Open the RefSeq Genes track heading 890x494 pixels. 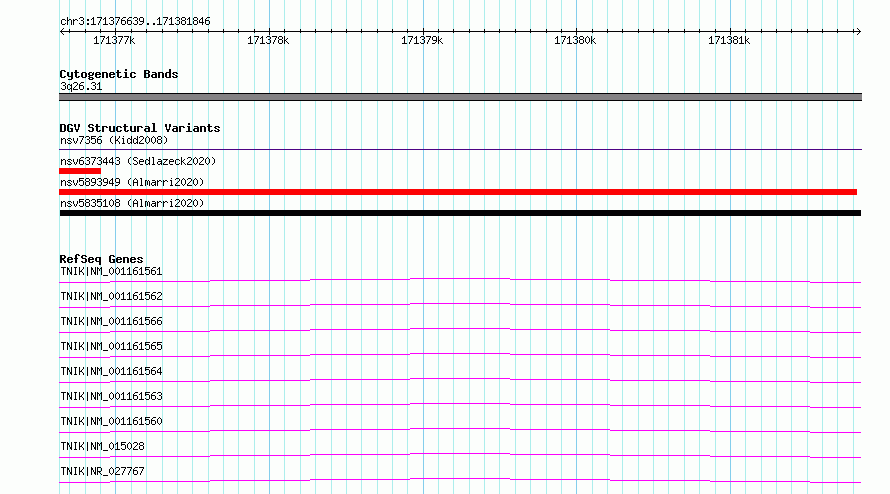click(101, 259)
